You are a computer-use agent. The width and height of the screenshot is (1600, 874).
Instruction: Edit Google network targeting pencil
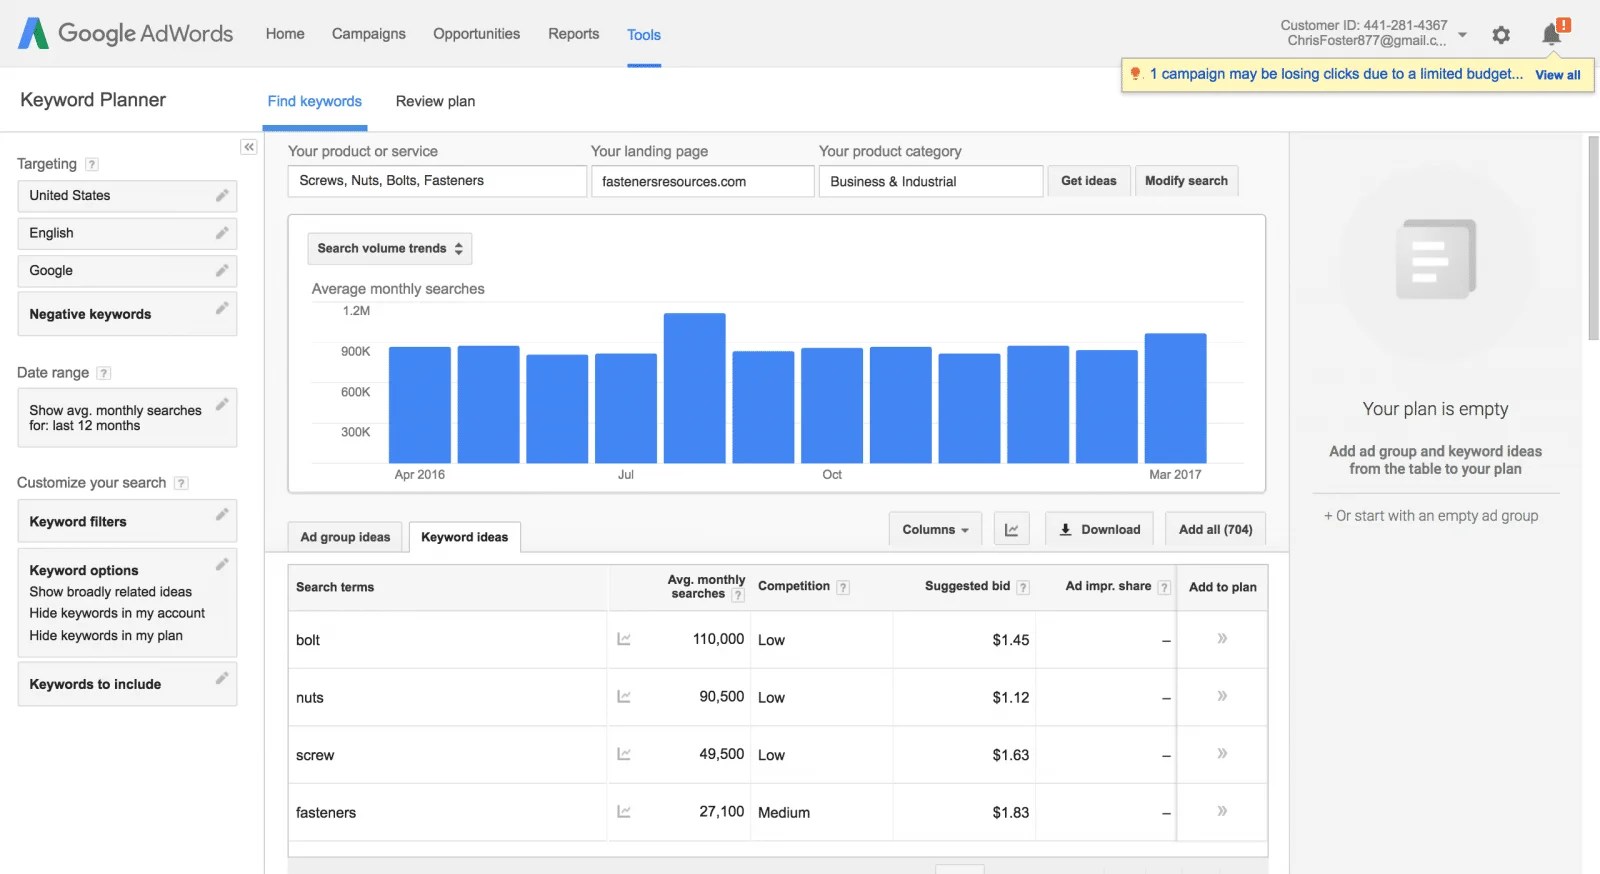[x=222, y=270]
